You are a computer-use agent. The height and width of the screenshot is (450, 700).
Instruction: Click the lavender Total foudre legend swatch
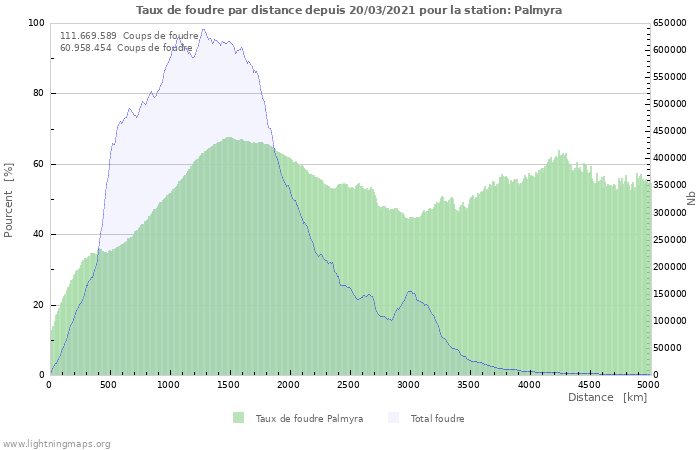tap(392, 418)
